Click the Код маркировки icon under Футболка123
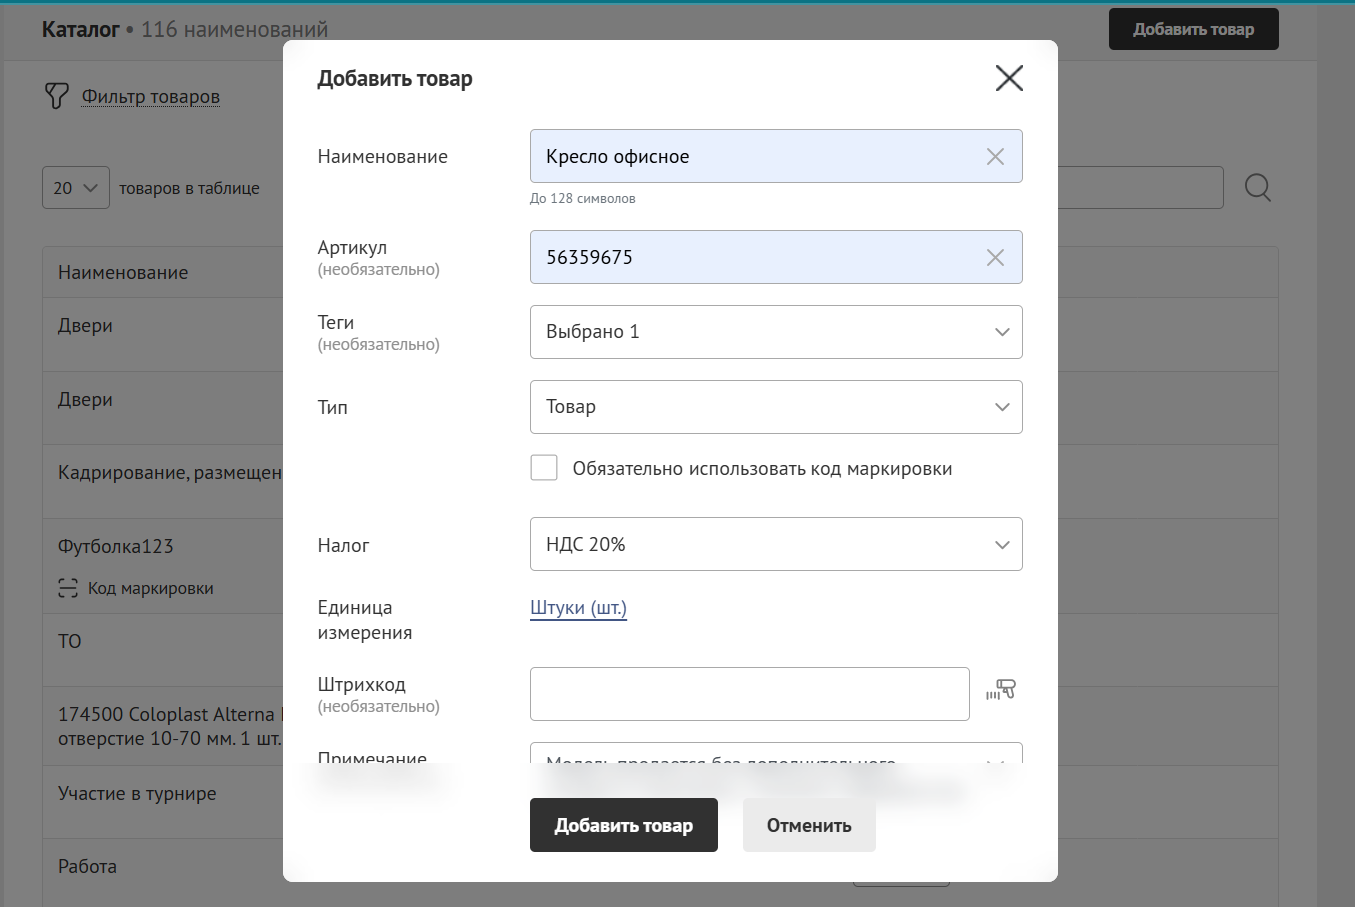 [x=68, y=588]
